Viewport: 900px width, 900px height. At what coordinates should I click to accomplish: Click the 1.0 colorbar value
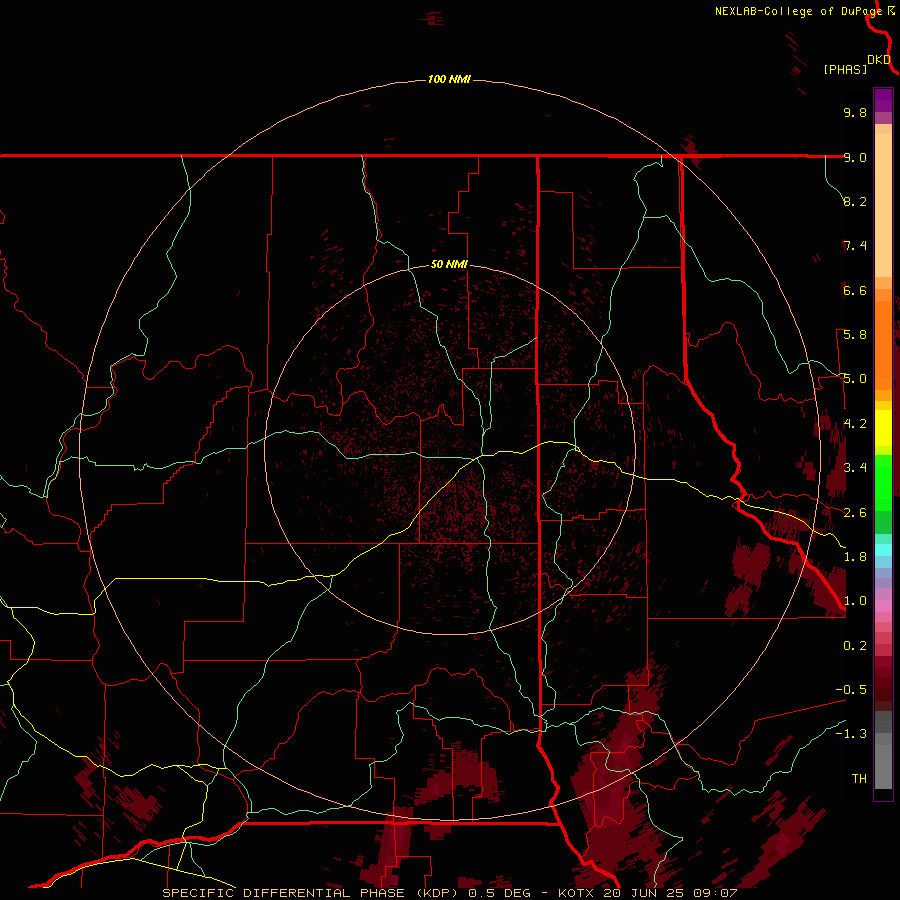855,601
